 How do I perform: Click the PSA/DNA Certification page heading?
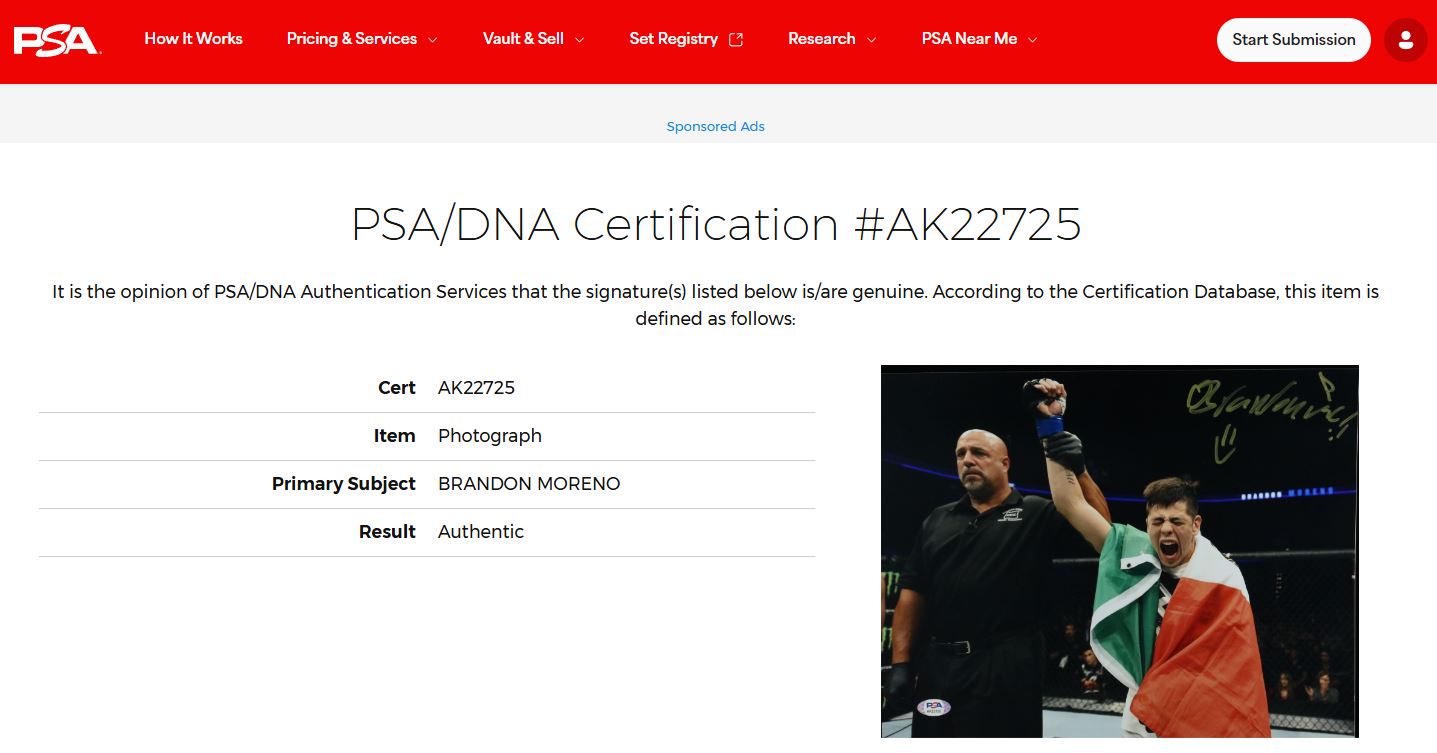coord(716,224)
